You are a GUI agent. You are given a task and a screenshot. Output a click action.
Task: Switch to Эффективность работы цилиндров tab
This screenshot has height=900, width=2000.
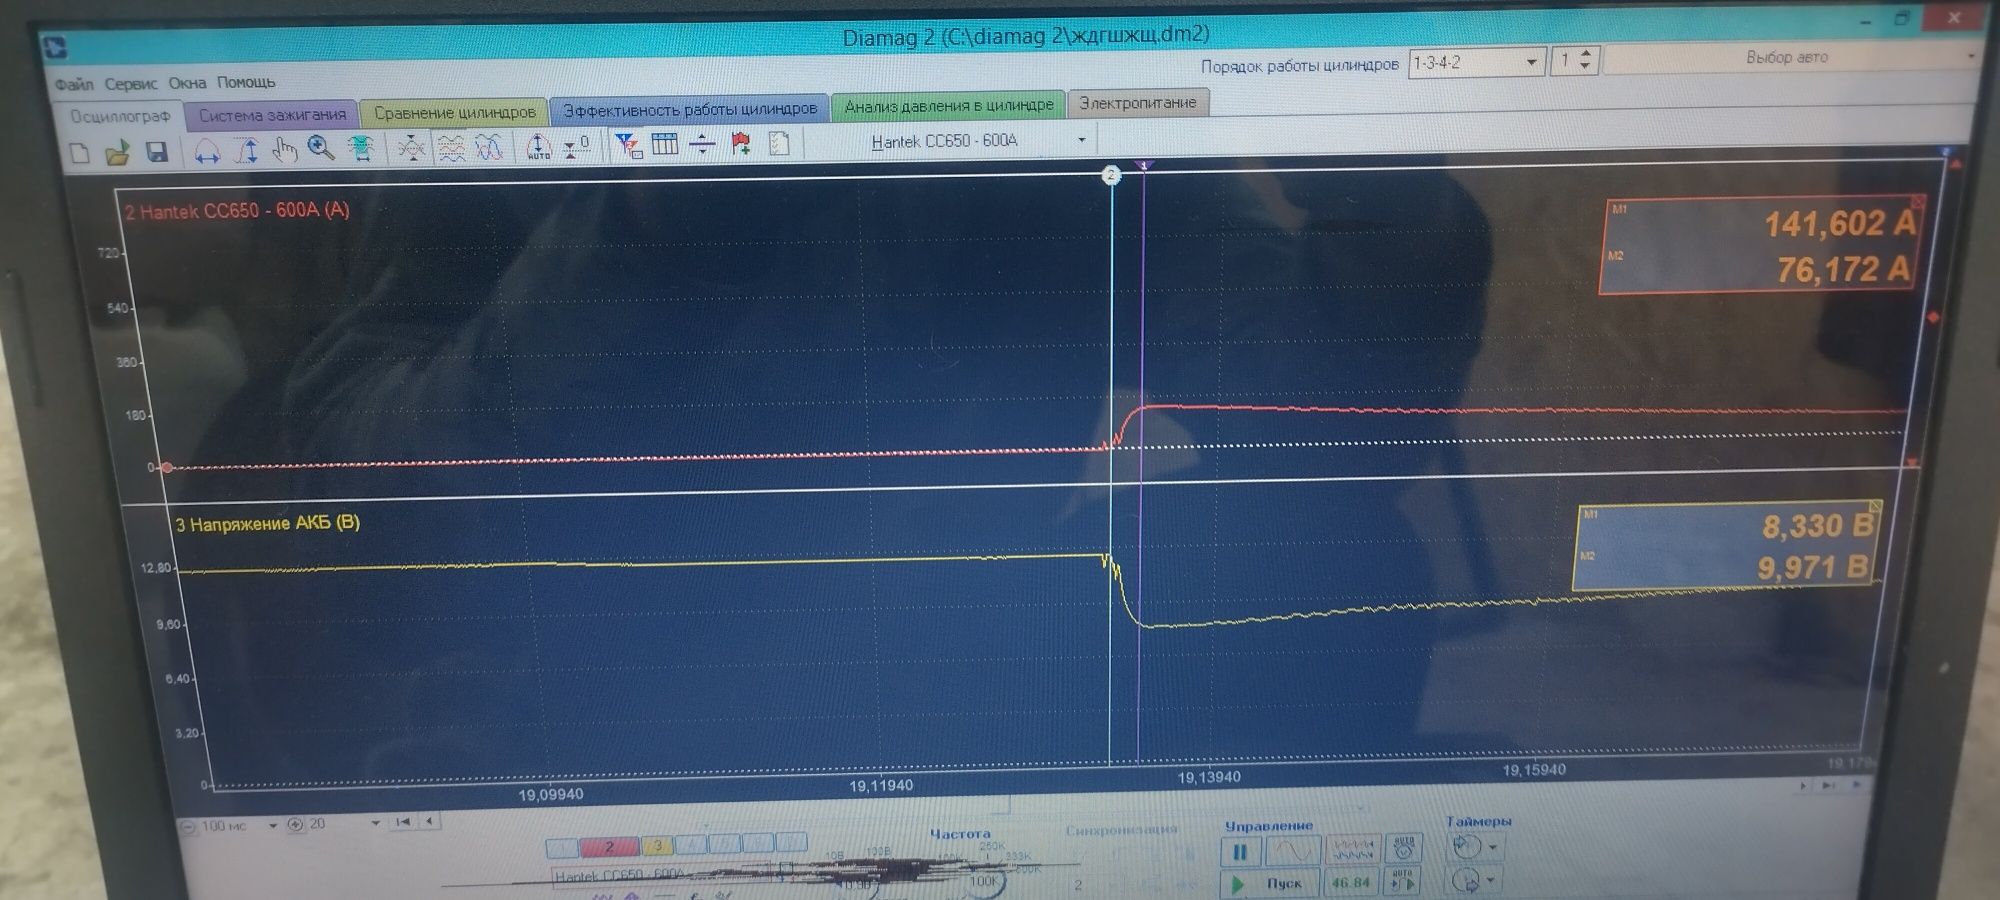coord(690,109)
